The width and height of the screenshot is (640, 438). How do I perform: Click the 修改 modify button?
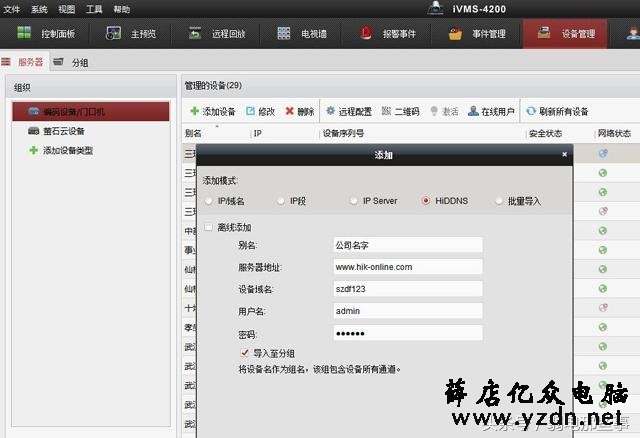(261, 111)
